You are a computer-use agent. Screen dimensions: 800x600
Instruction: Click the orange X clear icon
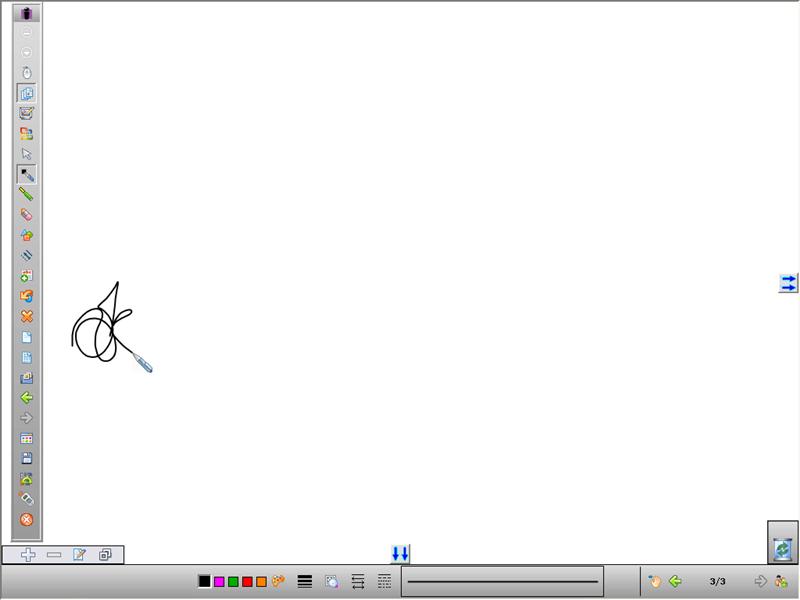(x=27, y=316)
